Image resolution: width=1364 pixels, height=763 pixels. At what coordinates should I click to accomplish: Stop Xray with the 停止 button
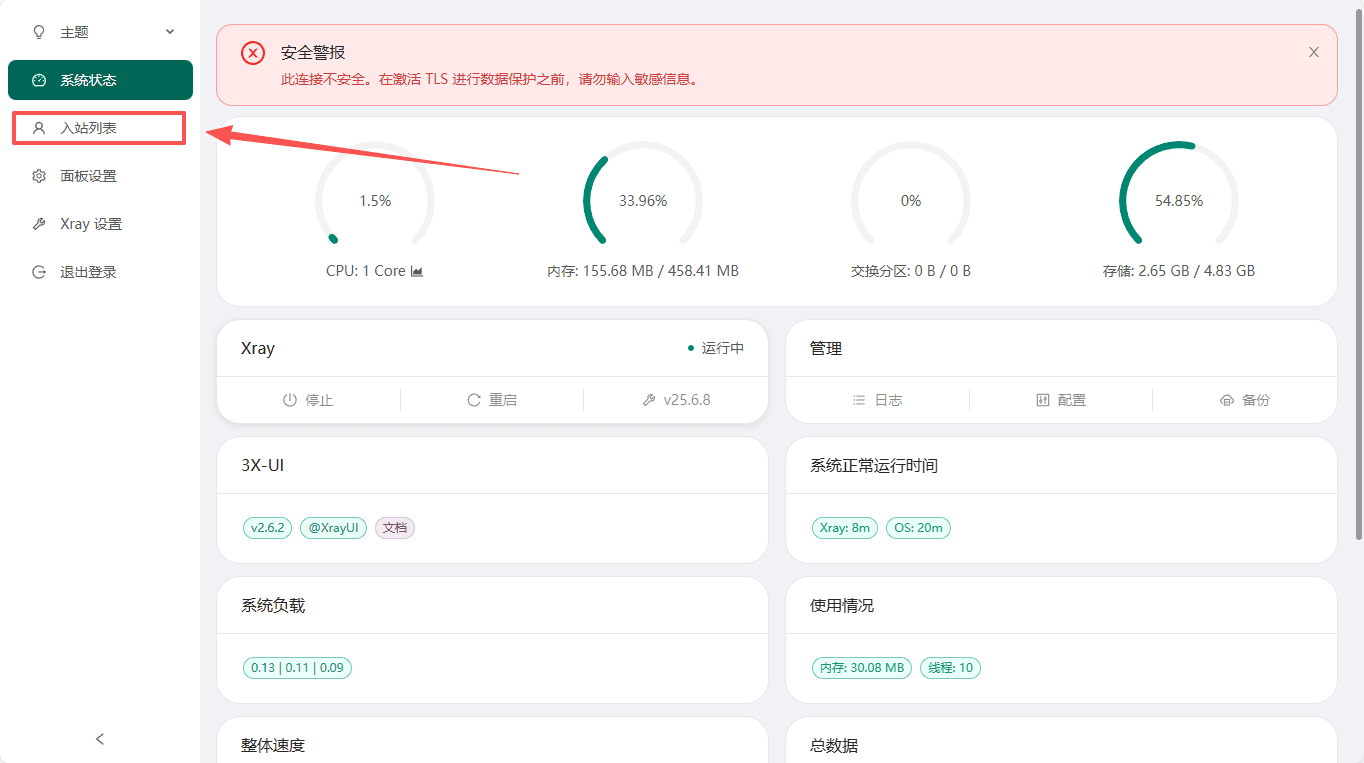click(308, 400)
